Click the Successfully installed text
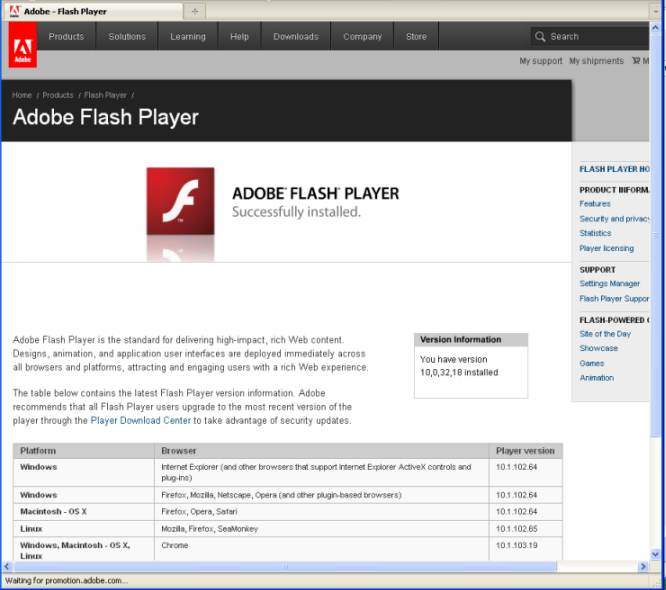The width and height of the screenshot is (666, 590). tap(296, 212)
